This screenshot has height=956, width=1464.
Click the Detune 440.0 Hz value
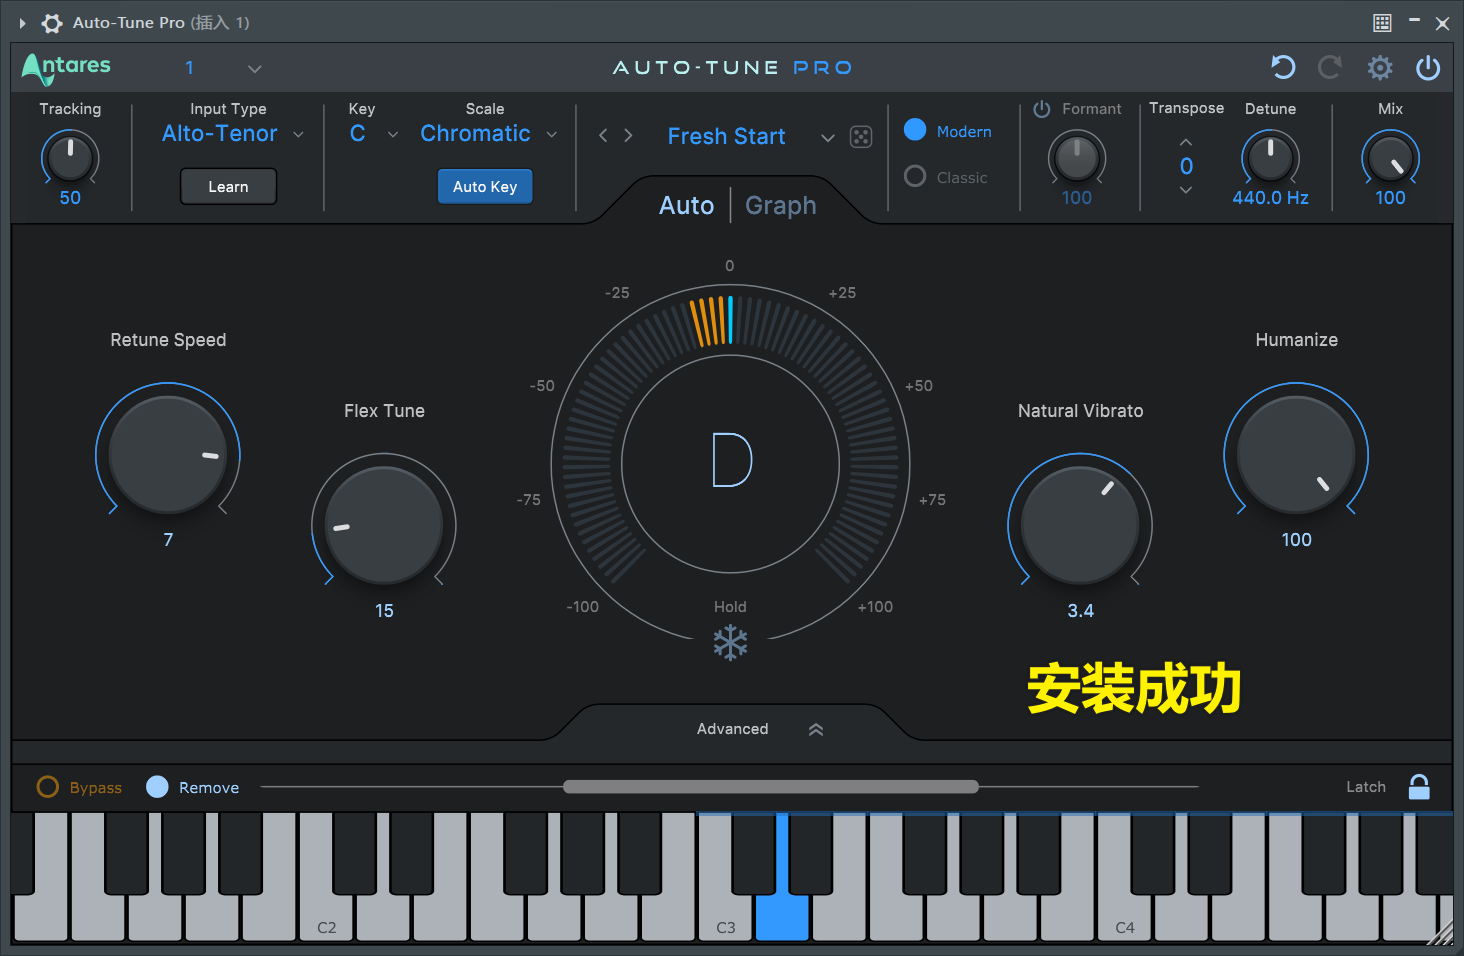coord(1270,198)
